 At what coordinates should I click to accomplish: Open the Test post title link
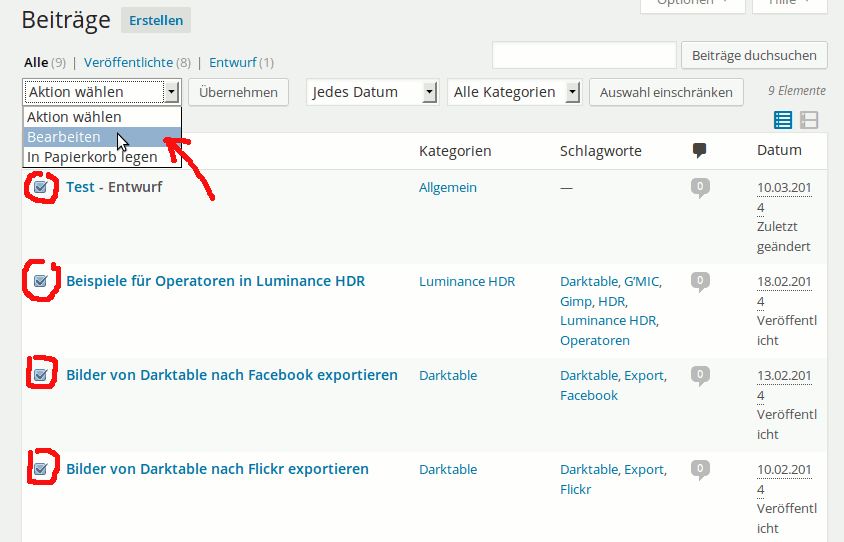[x=80, y=187]
